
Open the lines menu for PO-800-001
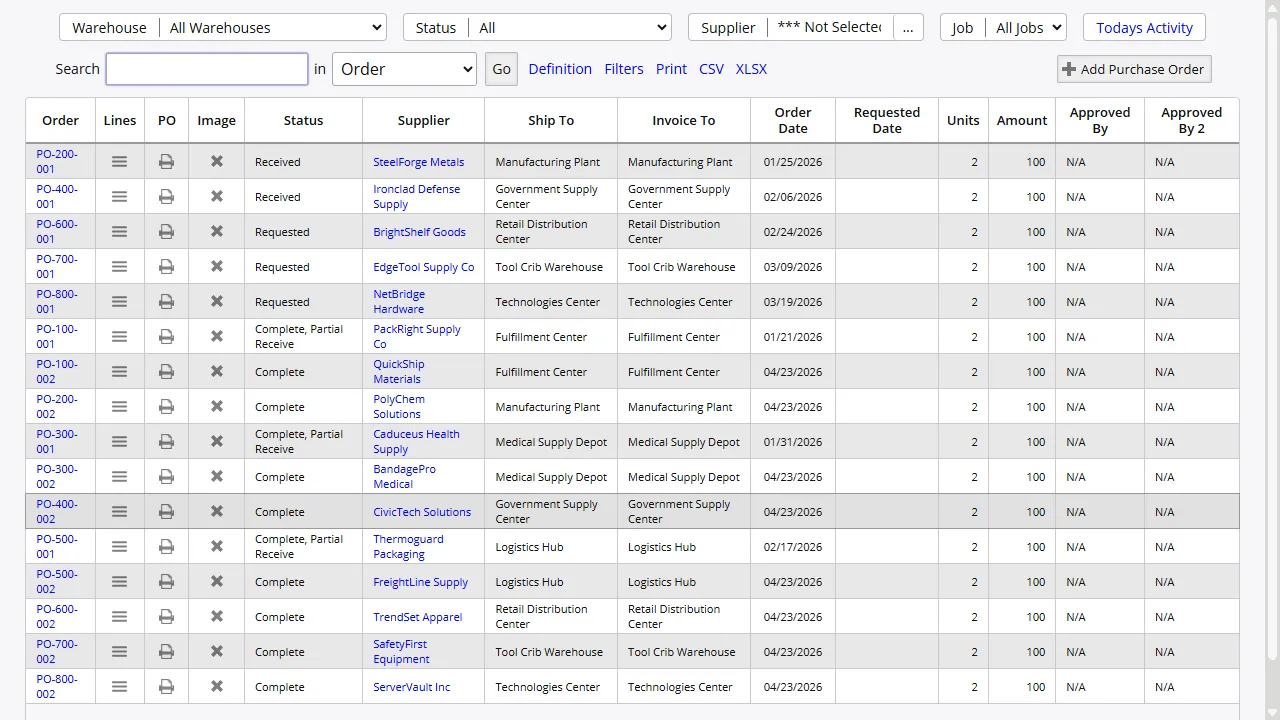[119, 301]
